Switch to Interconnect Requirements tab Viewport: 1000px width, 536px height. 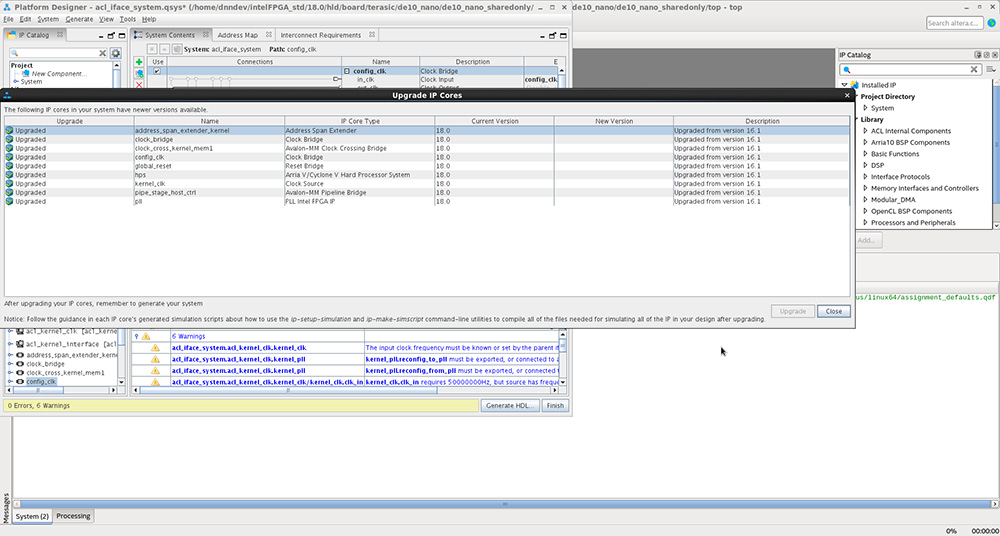click(321, 35)
